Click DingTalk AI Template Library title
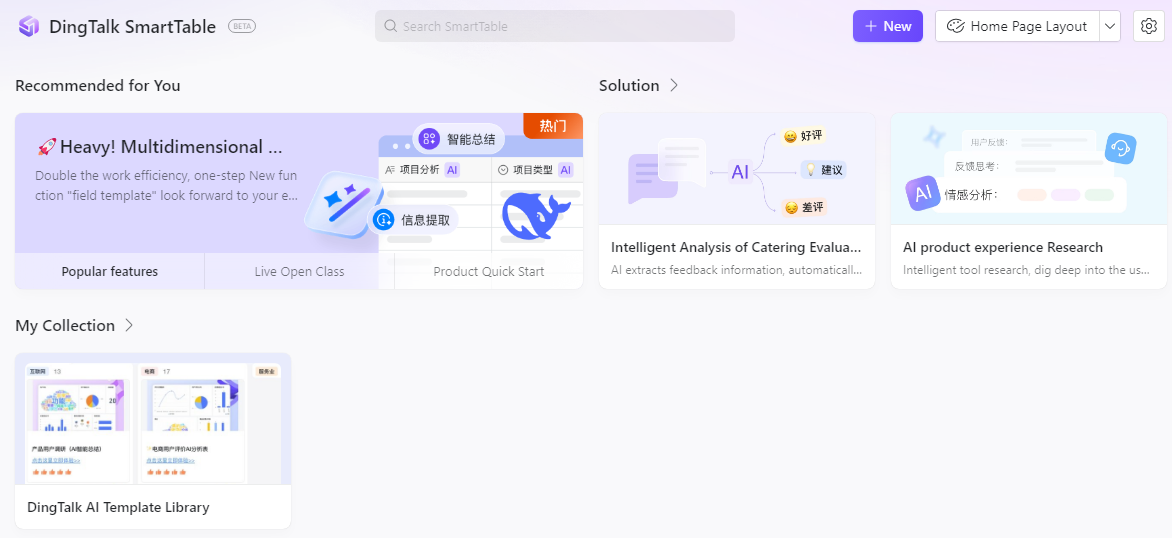 click(x=118, y=507)
